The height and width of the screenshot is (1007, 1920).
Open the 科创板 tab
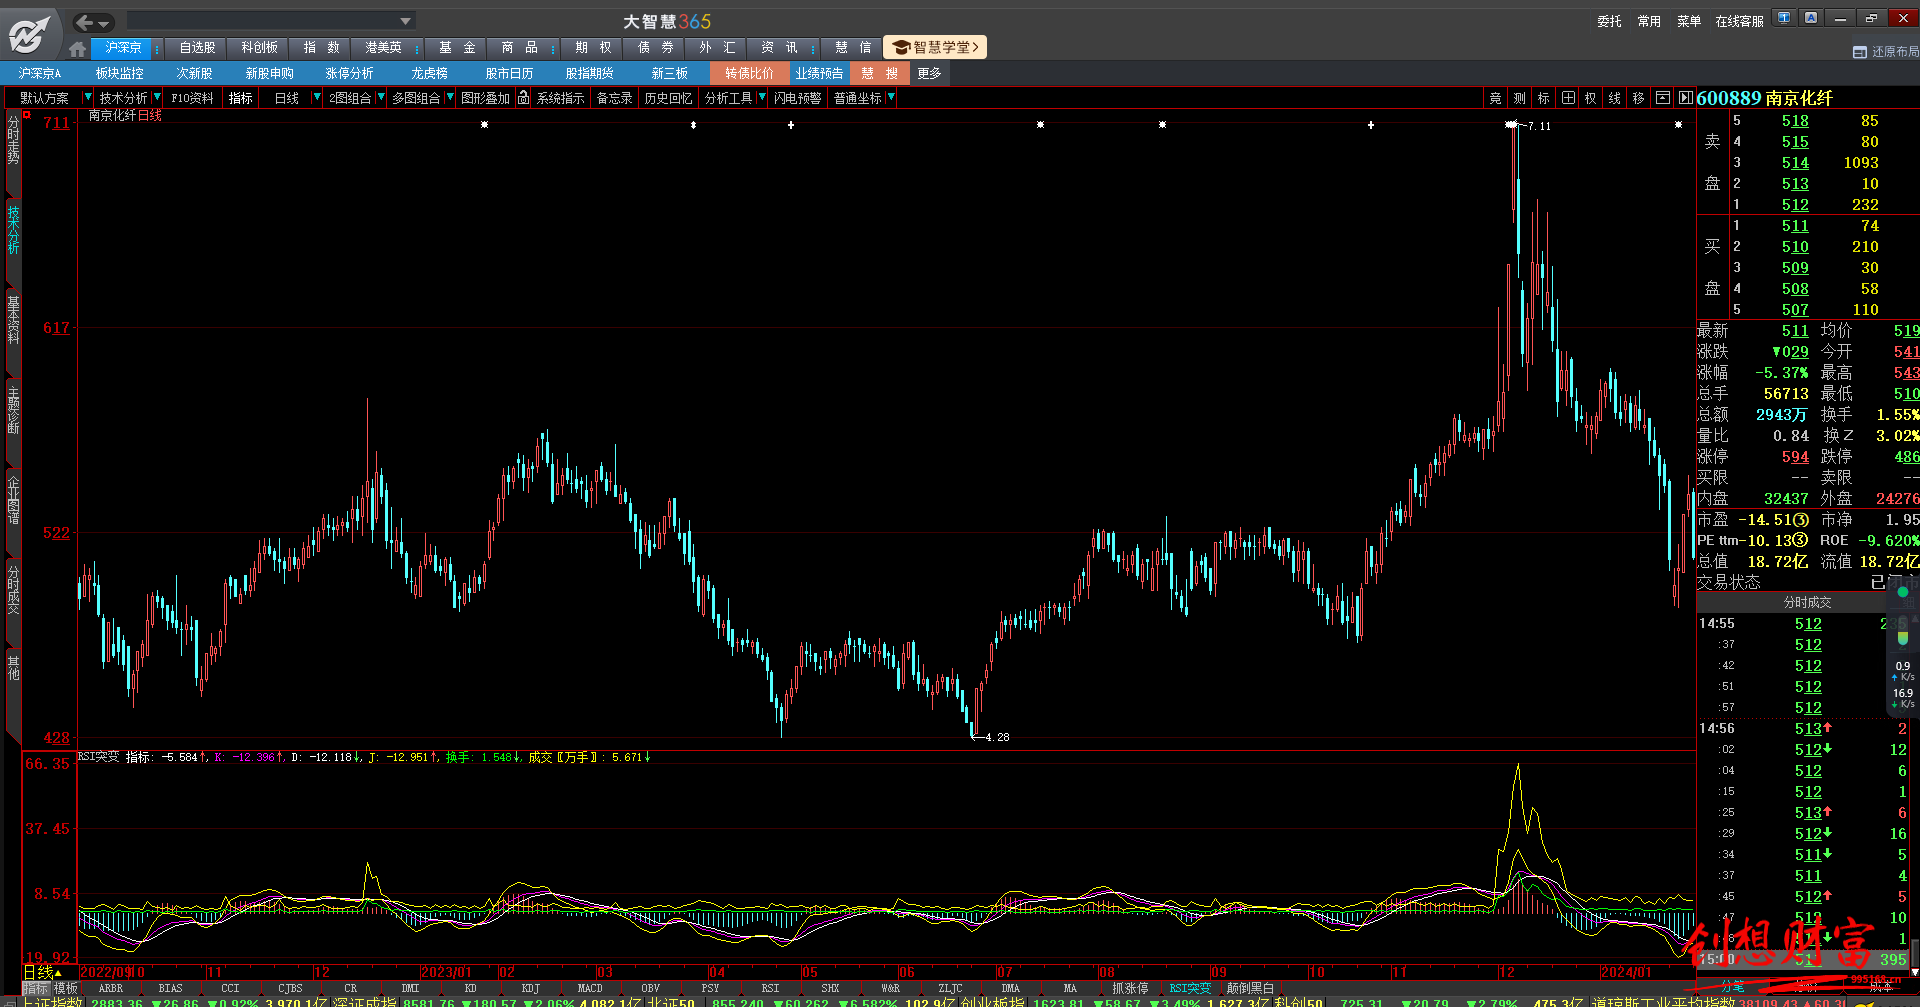click(259, 48)
